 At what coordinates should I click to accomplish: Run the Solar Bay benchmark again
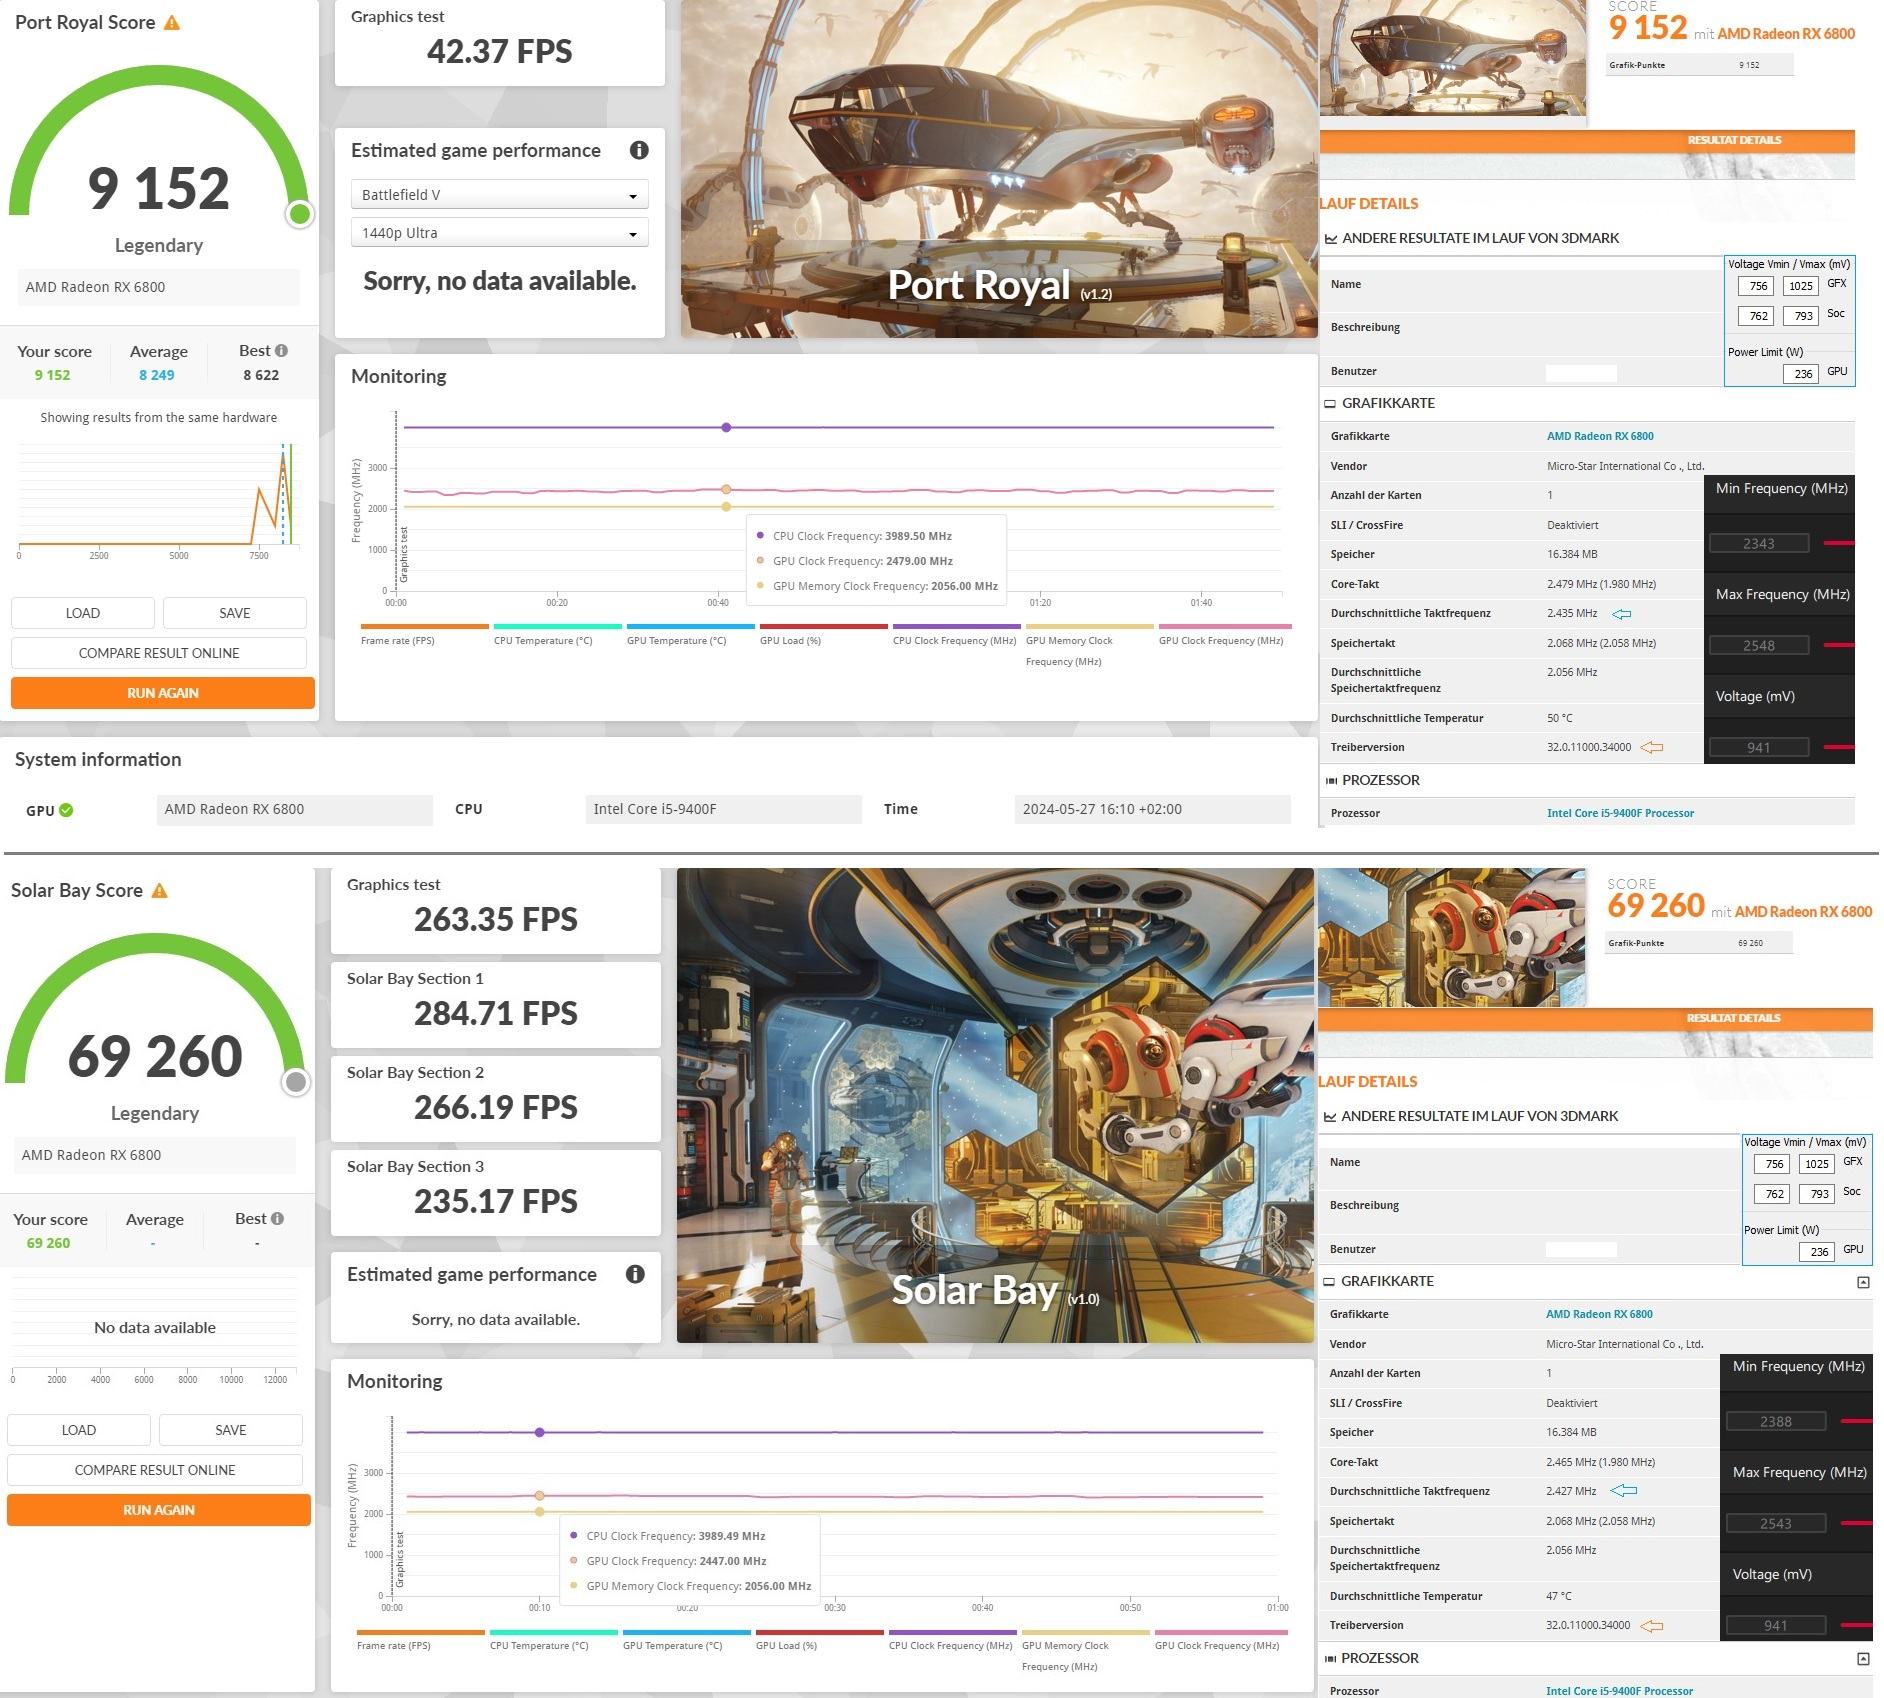coord(159,1510)
